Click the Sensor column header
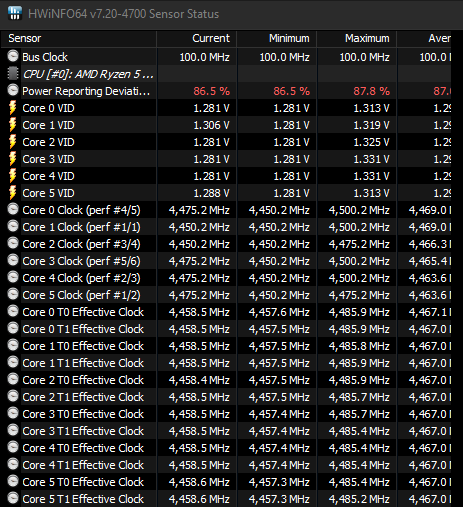 click(79, 39)
